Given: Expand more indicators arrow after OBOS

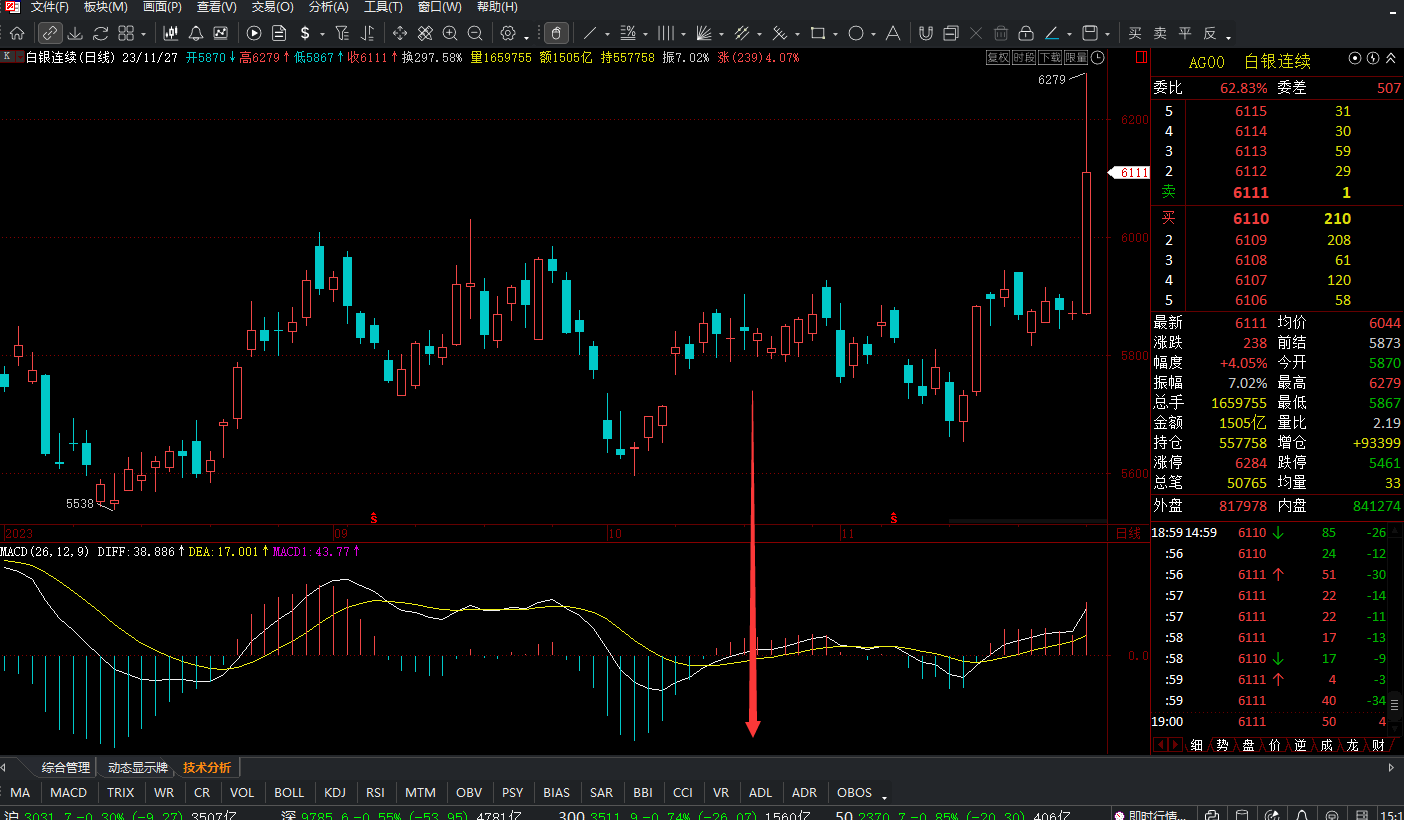Looking at the screenshot, I should pos(884,798).
